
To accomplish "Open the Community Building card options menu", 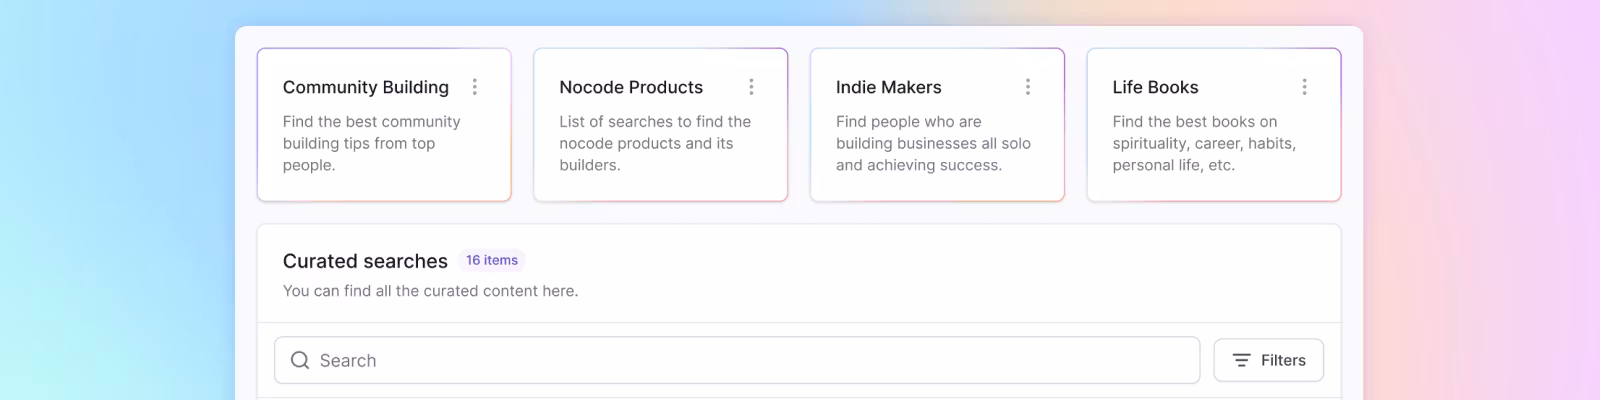I will pyautogui.click(x=475, y=87).
